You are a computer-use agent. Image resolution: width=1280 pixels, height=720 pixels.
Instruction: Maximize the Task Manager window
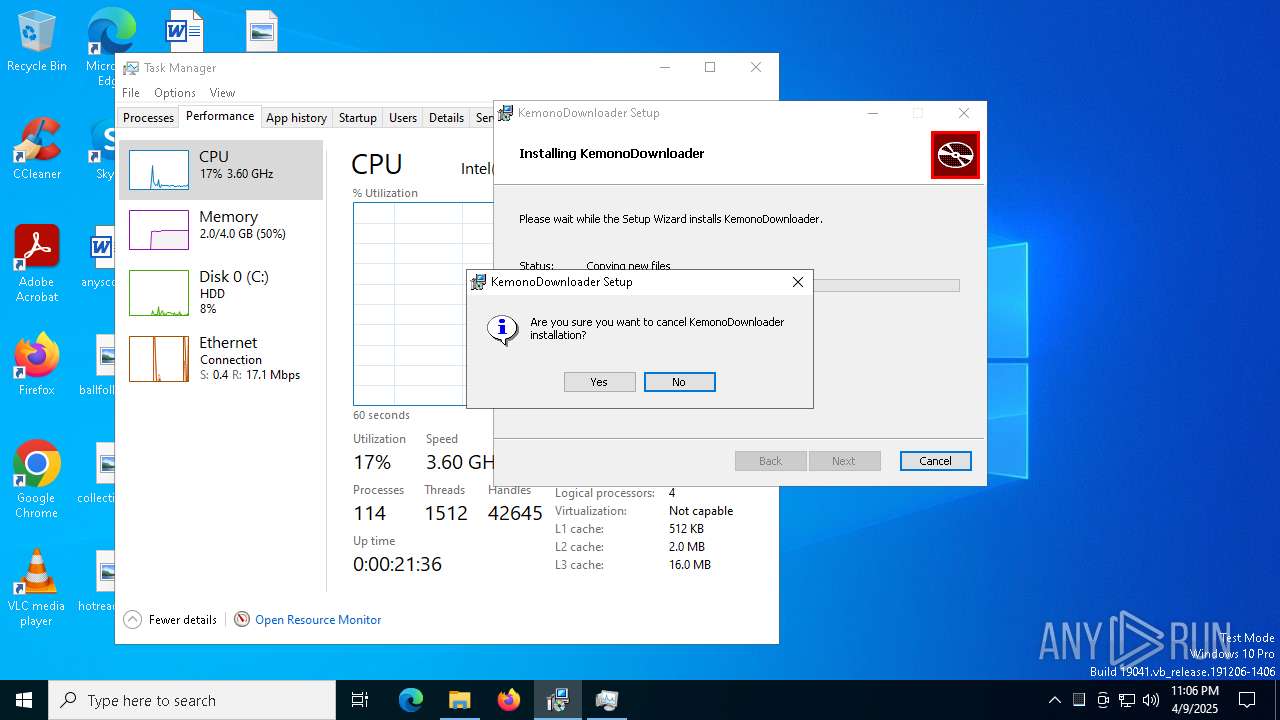pos(710,67)
